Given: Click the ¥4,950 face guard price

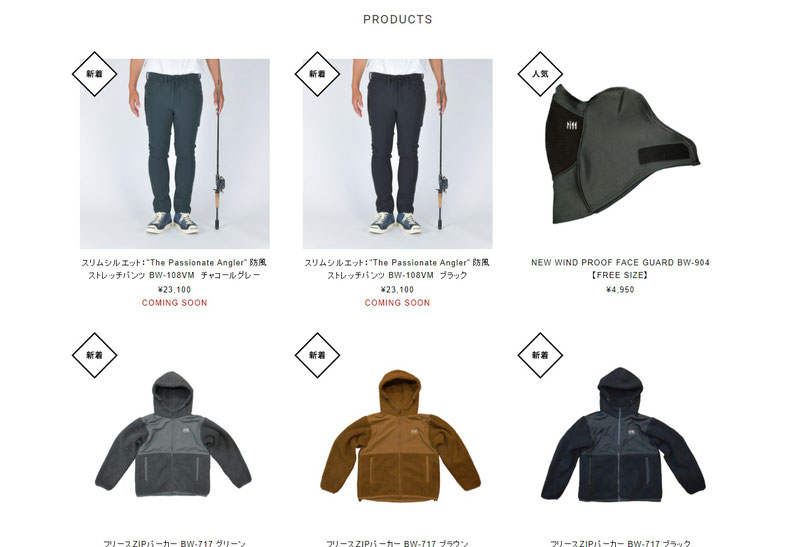Looking at the screenshot, I should click(x=620, y=290).
